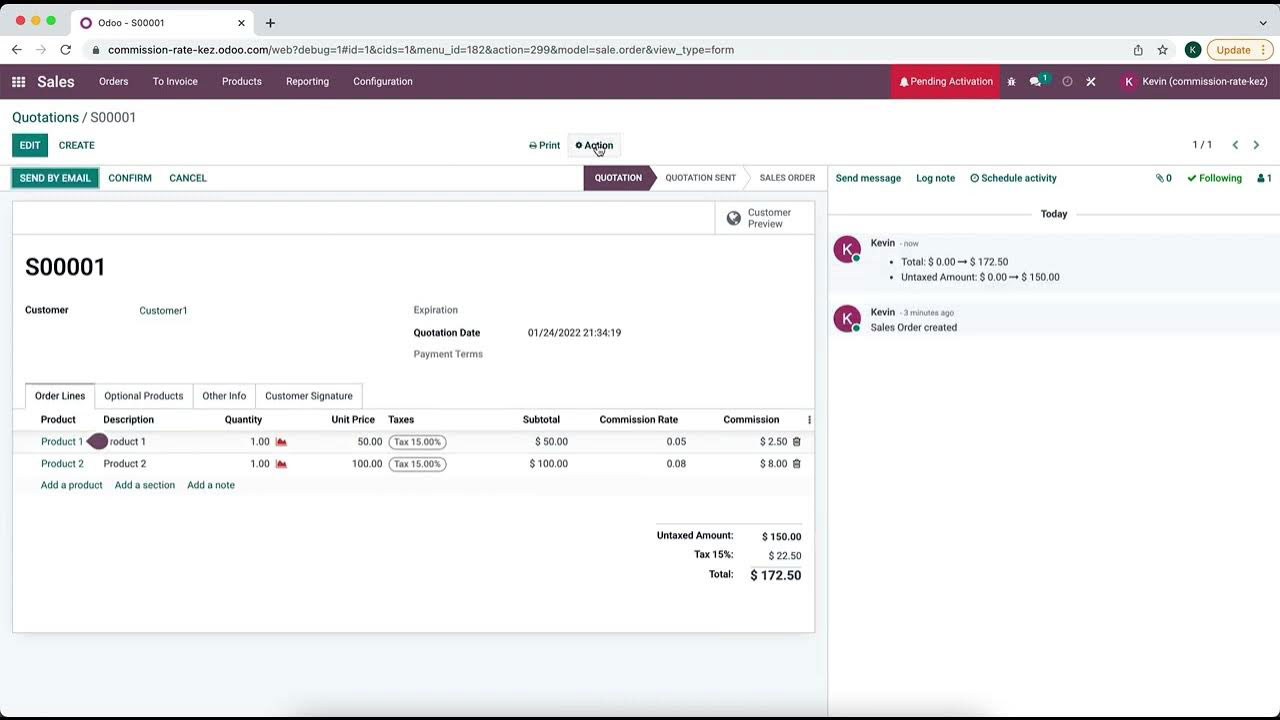Open the activities clock icon
The height and width of the screenshot is (720, 1280).
[x=1067, y=82]
